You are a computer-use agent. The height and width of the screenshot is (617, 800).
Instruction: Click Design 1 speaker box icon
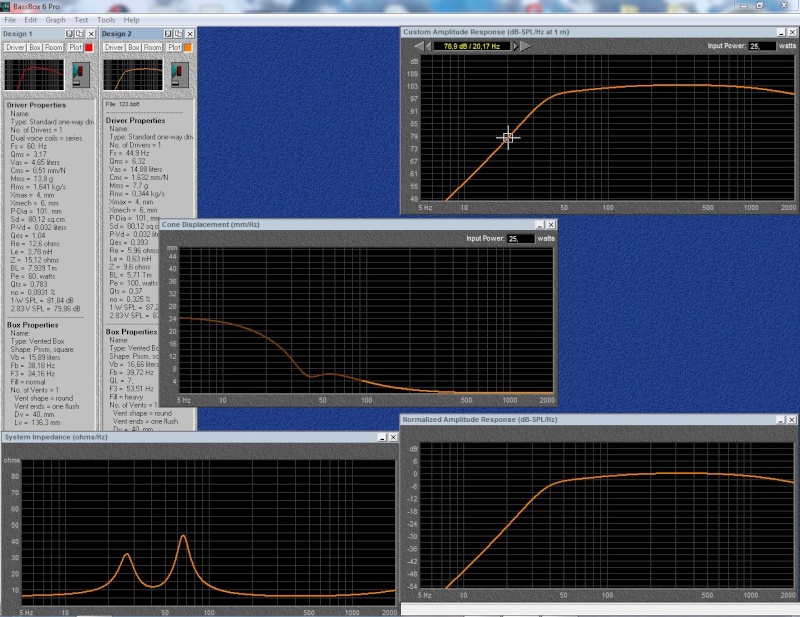point(81,75)
